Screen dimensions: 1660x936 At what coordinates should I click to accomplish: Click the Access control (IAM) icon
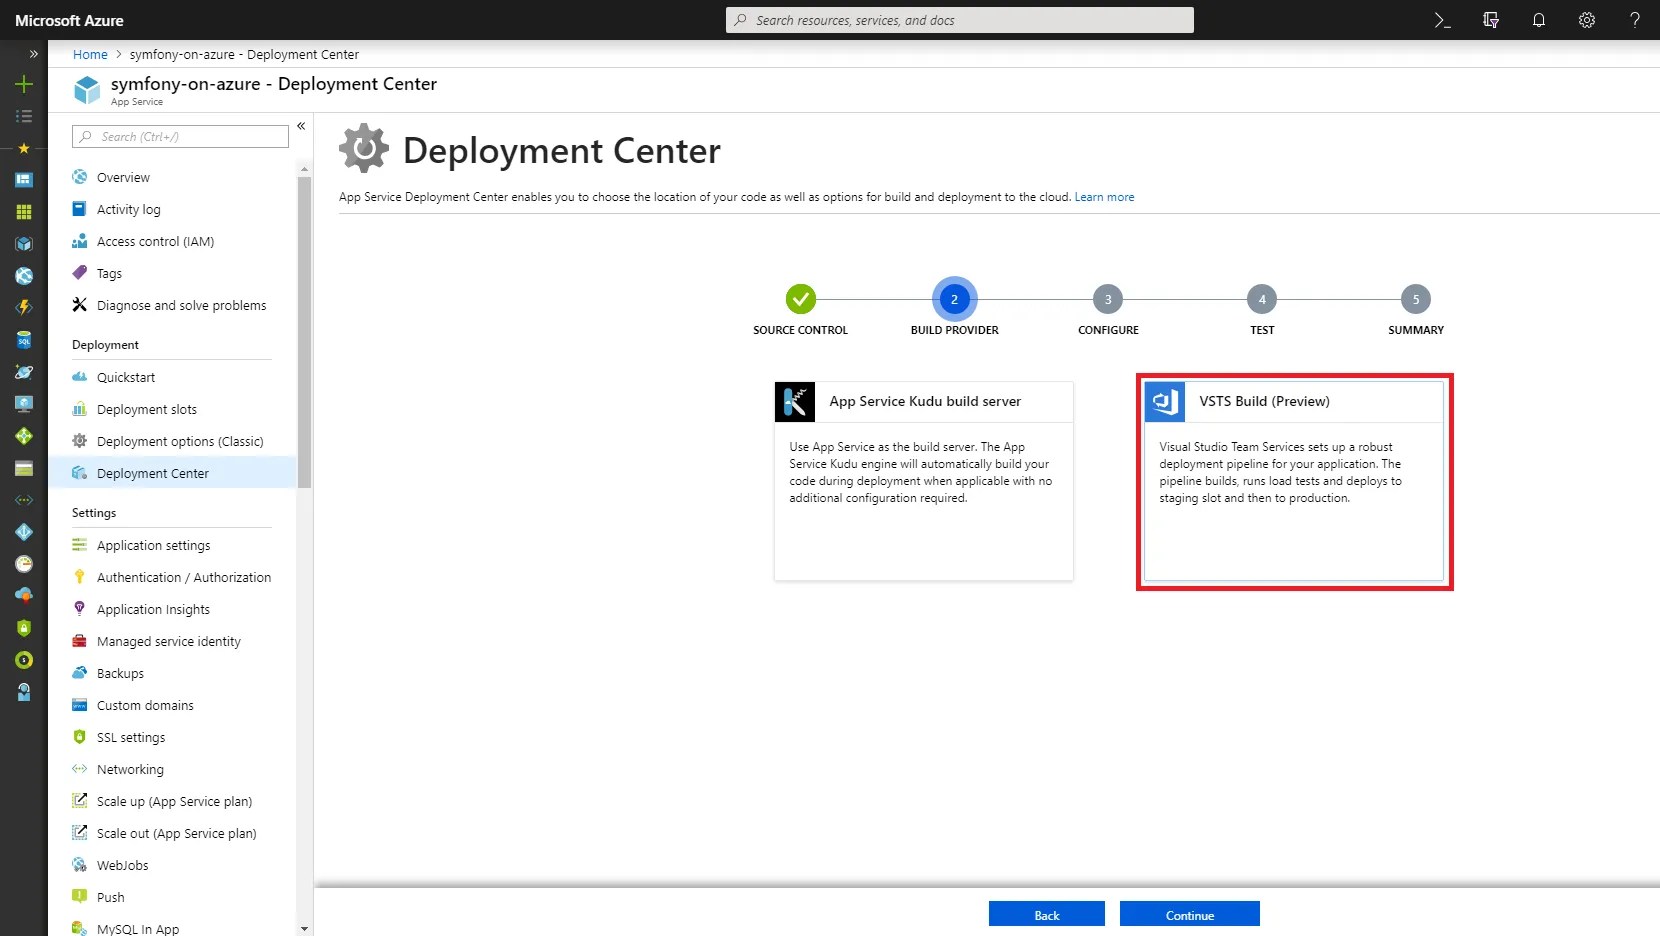80,241
